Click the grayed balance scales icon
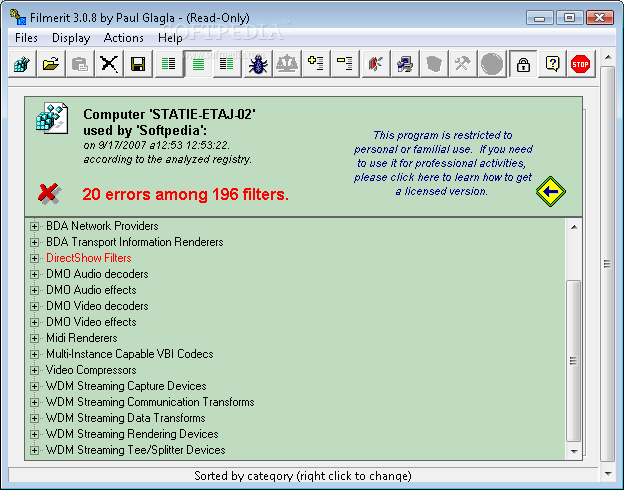The image size is (624, 490). [287, 64]
